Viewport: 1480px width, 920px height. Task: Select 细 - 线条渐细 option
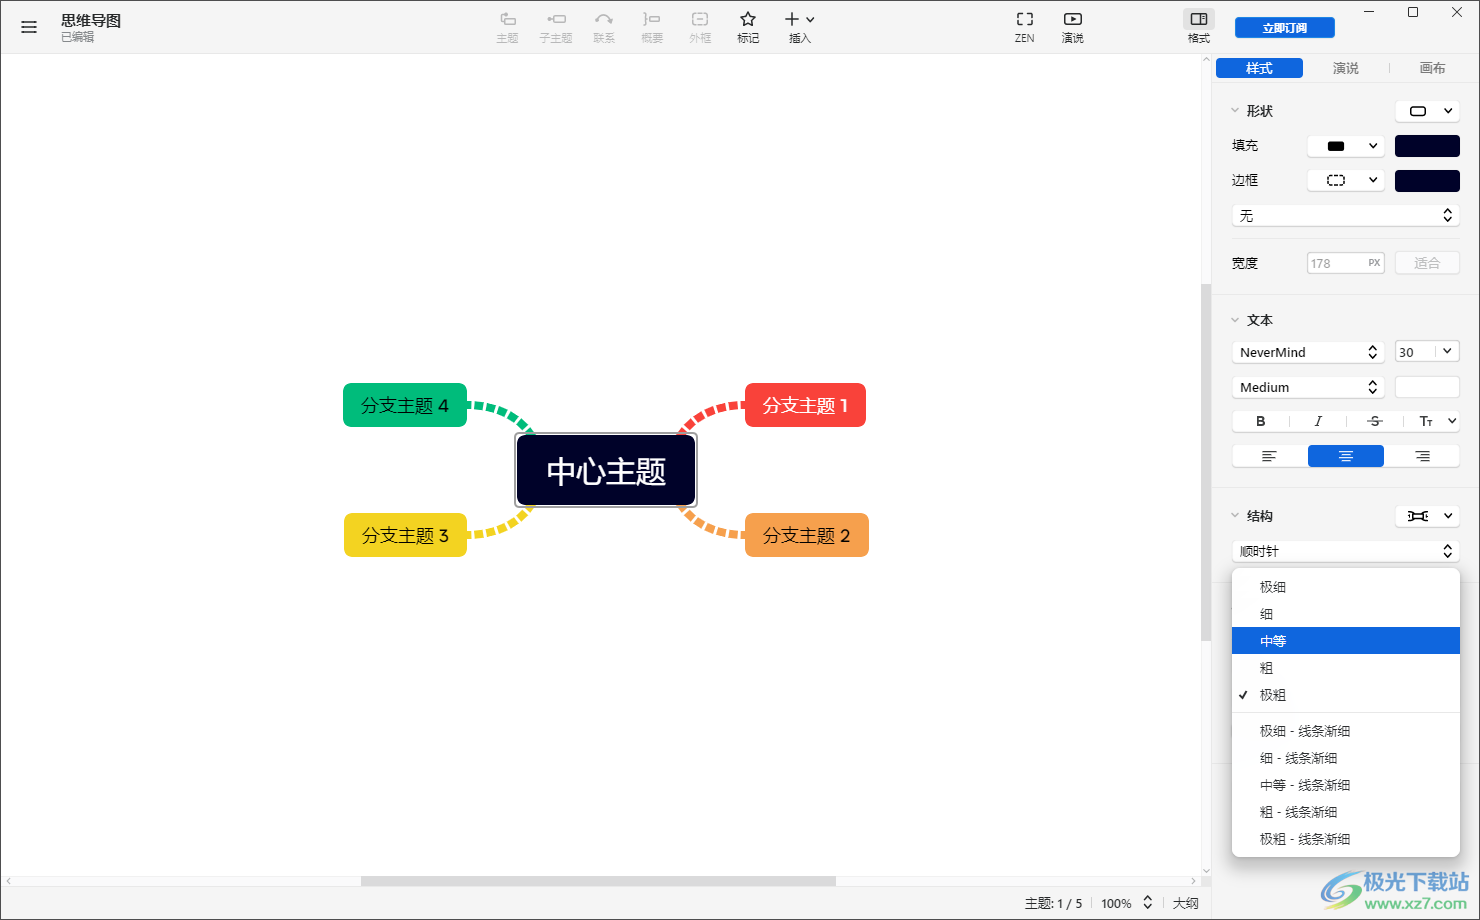point(1346,758)
